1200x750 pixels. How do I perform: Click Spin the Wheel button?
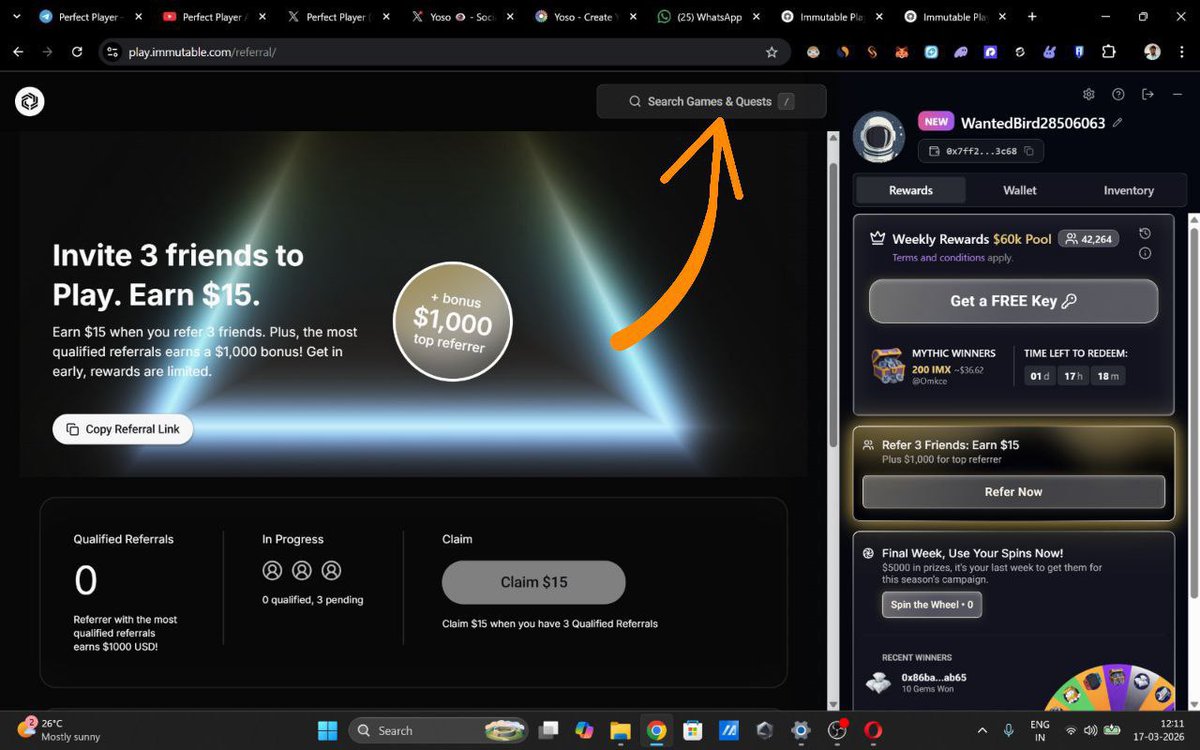(931, 604)
